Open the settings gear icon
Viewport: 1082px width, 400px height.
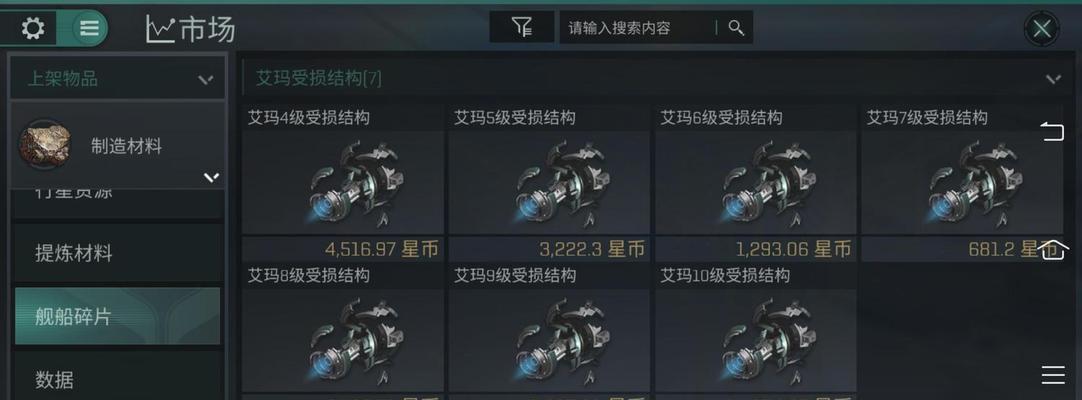32,28
